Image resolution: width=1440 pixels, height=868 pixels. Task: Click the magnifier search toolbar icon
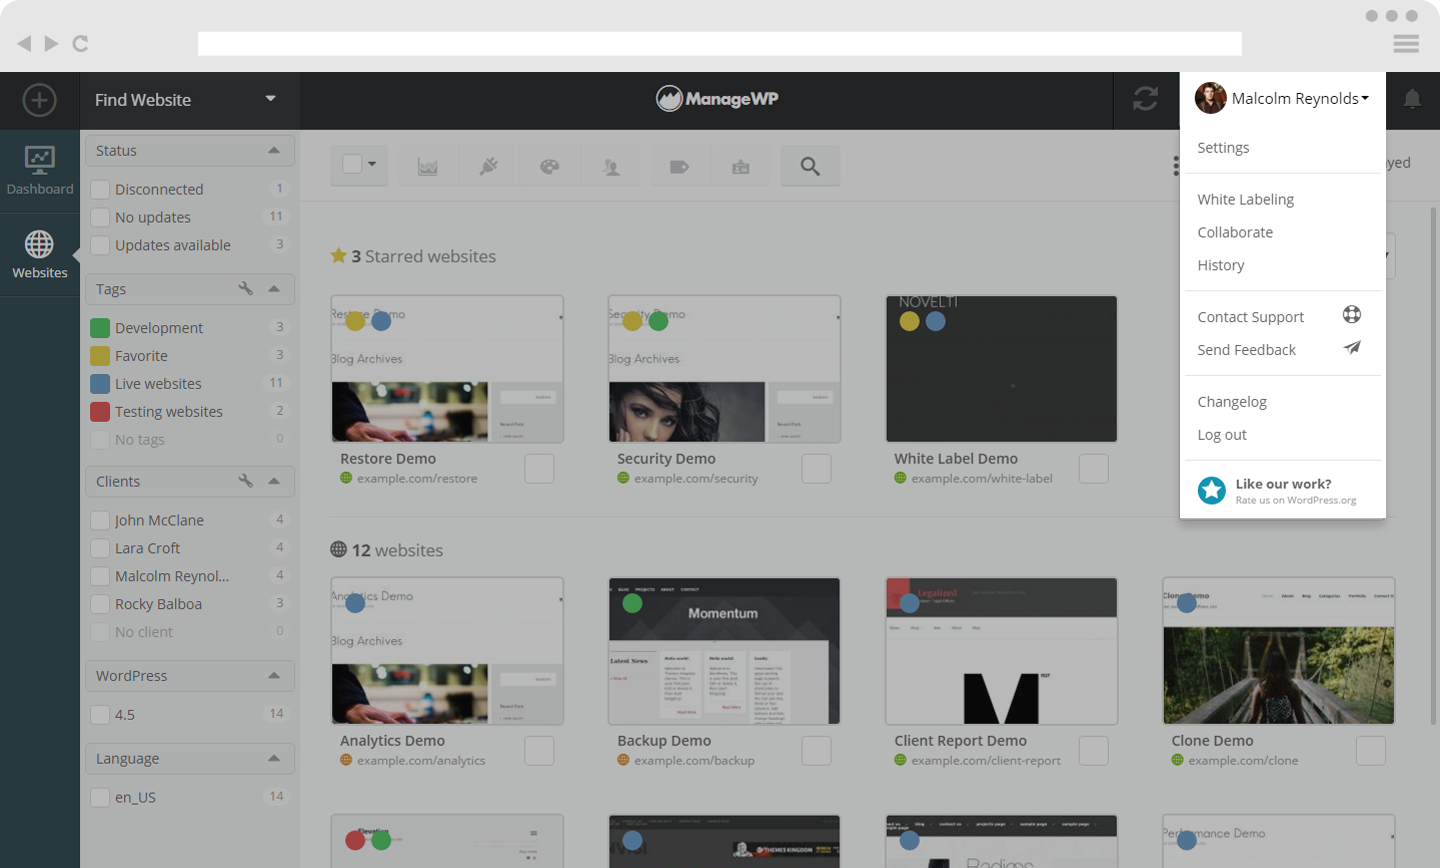coord(810,167)
